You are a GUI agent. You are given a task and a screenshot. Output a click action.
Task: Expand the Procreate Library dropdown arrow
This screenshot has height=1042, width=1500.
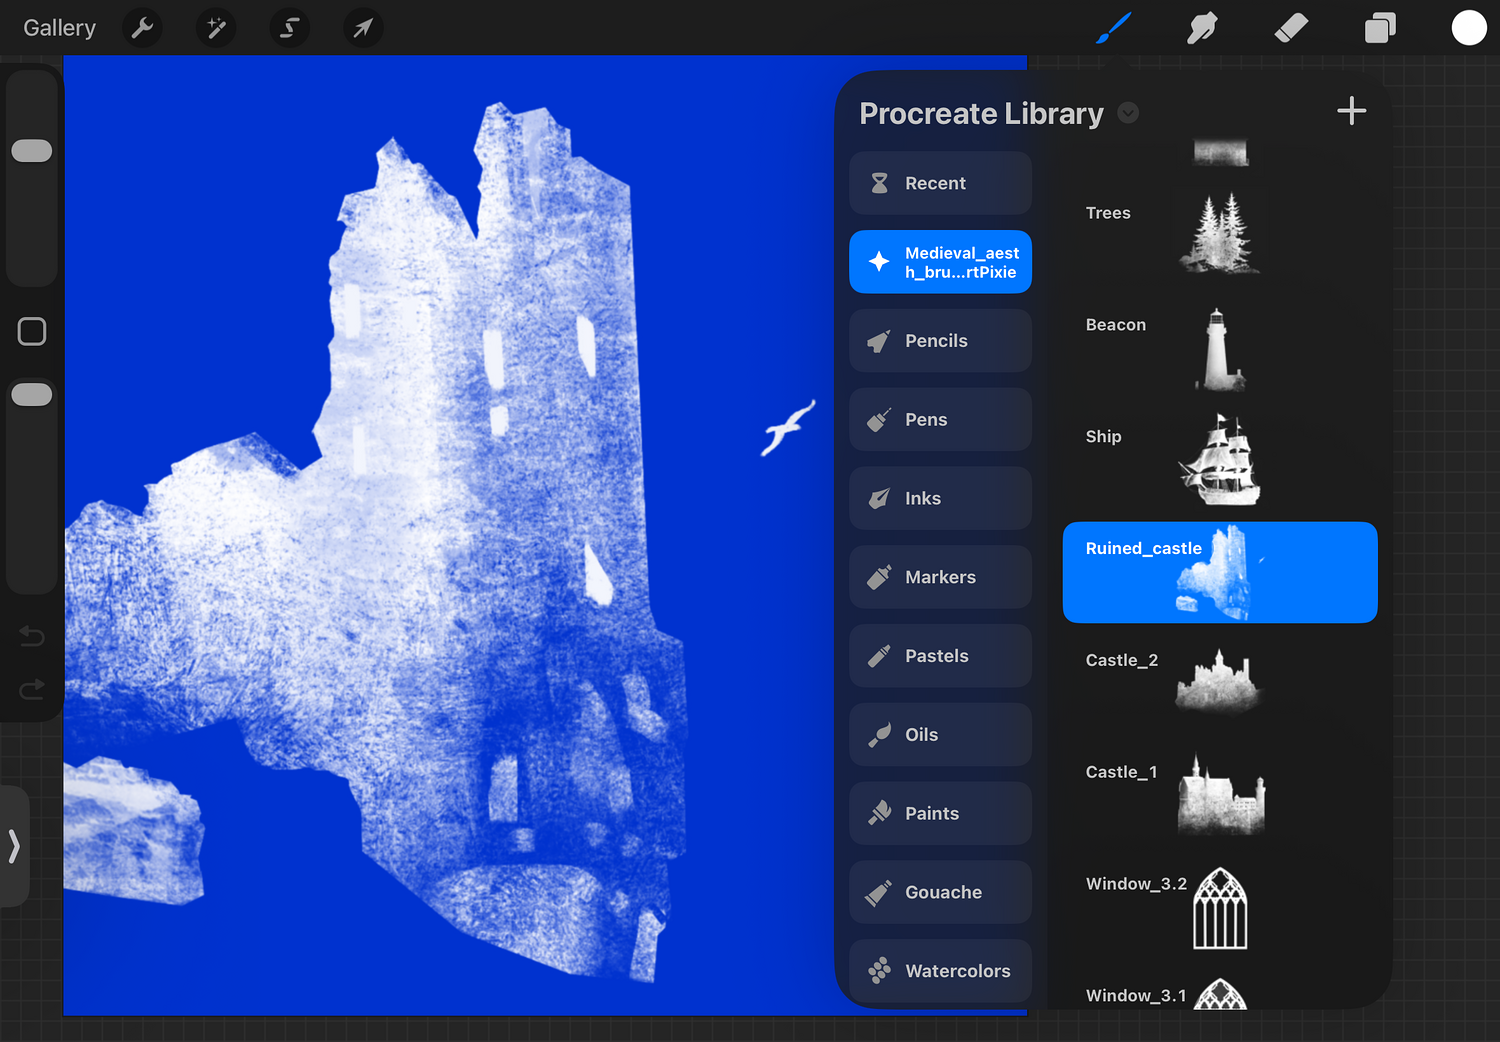click(x=1128, y=113)
